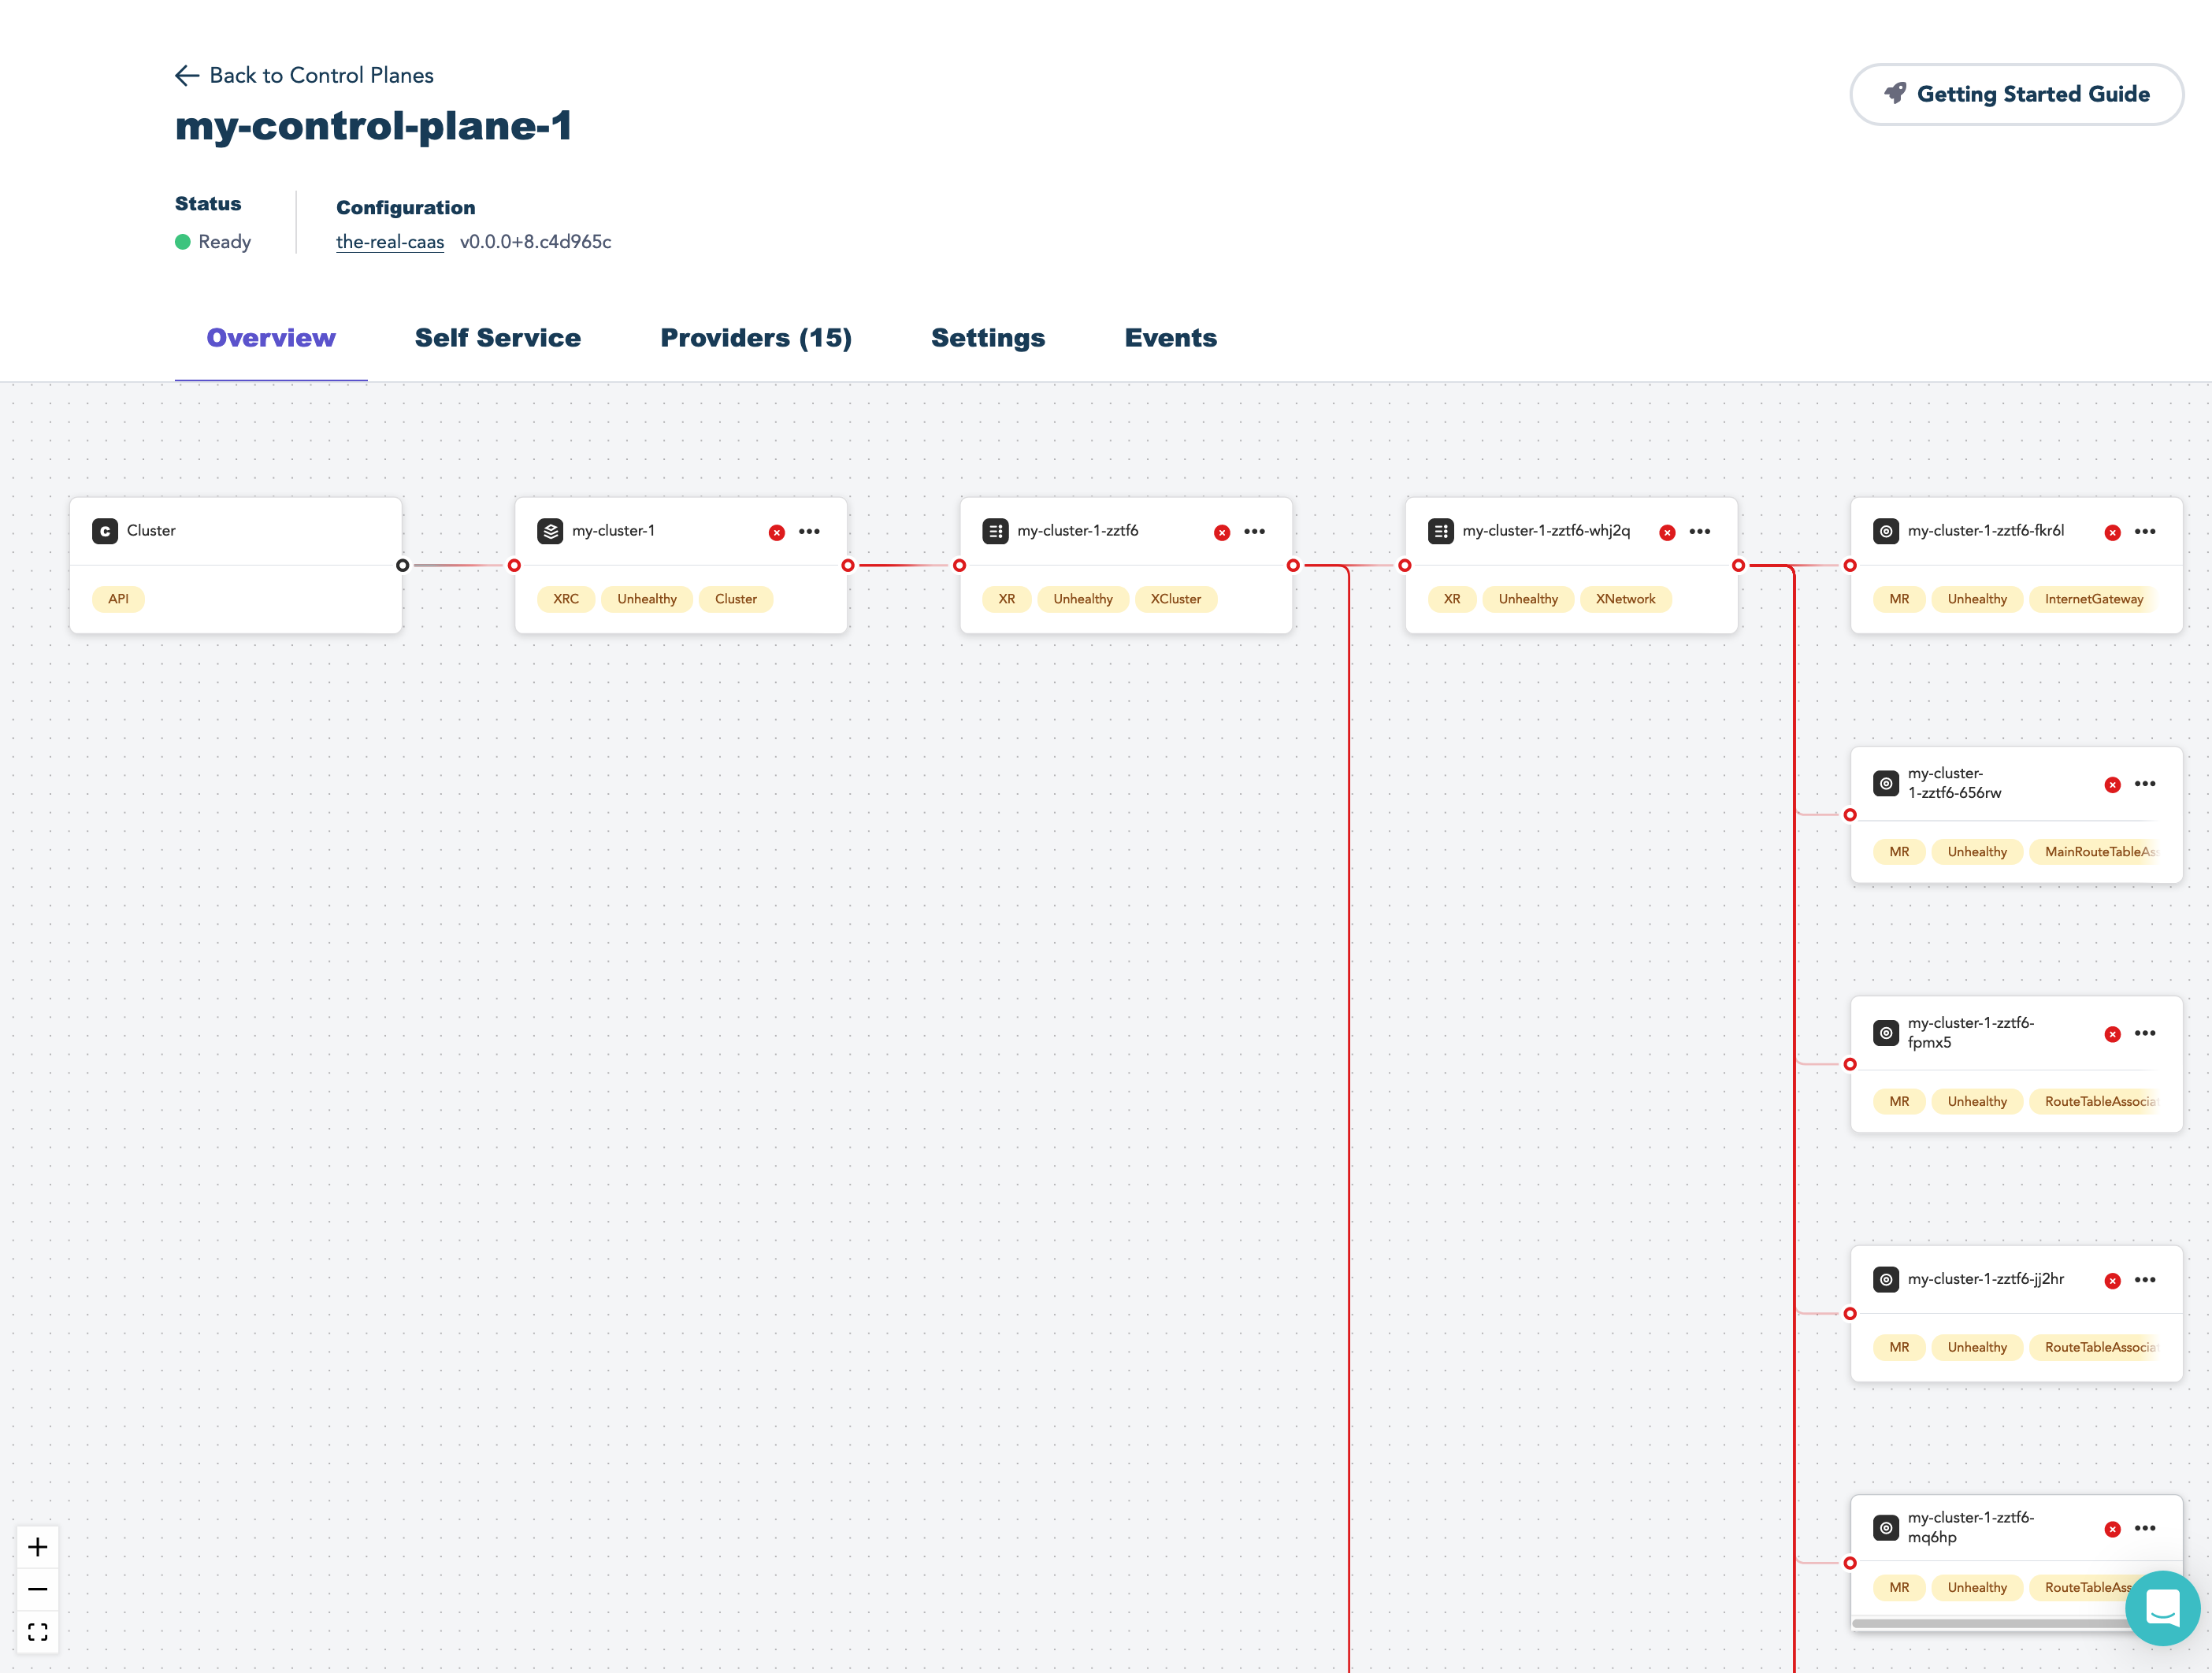Viewport: 2212px width, 1673px height.
Task: Open the my-cluster-1-zztf6 node three-dot menu
Action: pyautogui.click(x=1254, y=532)
